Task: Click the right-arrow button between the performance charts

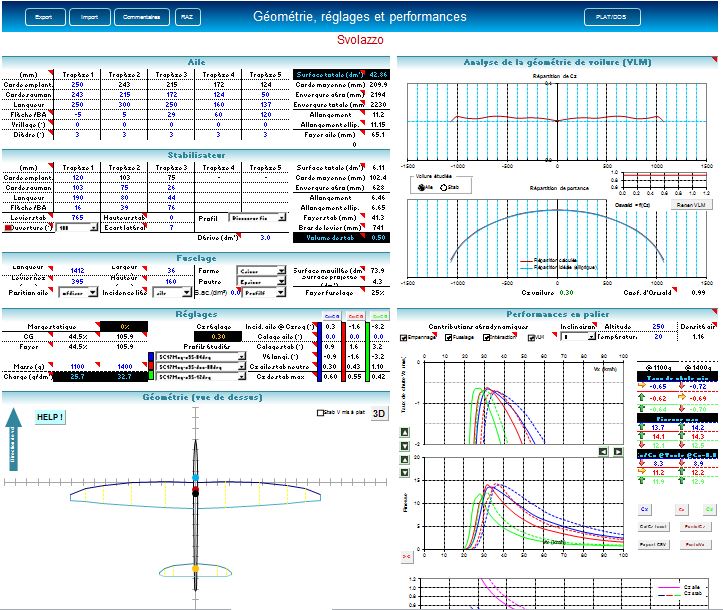Action: pyautogui.click(x=618, y=451)
